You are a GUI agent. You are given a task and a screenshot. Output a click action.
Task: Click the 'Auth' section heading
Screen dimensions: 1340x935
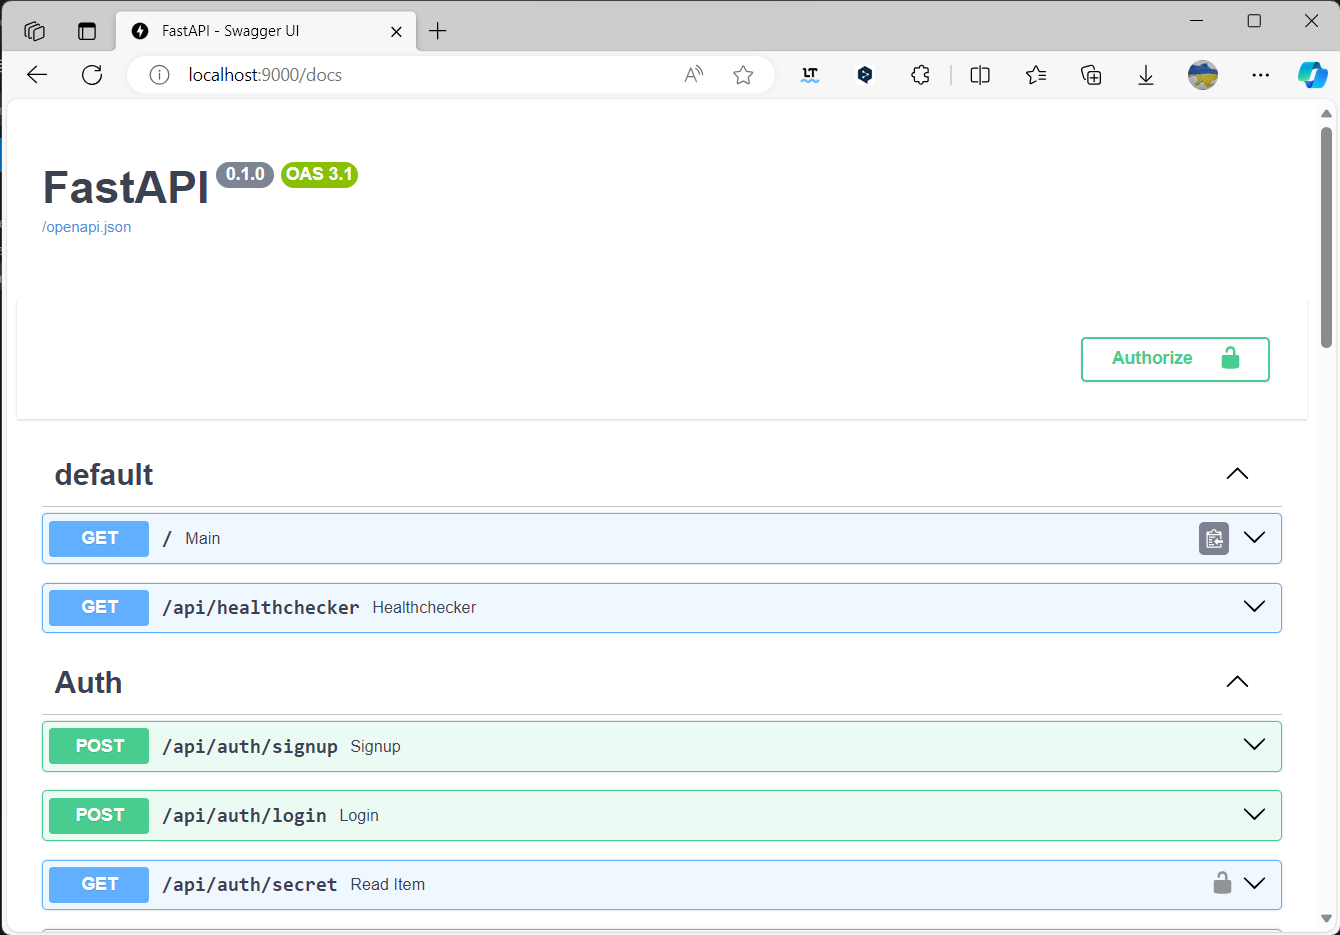88,683
